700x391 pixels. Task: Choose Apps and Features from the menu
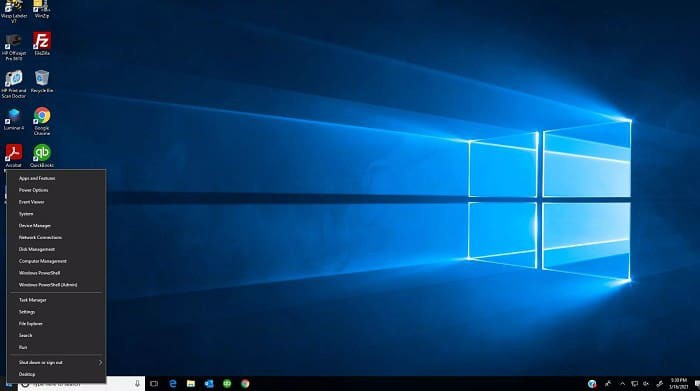(x=56, y=178)
